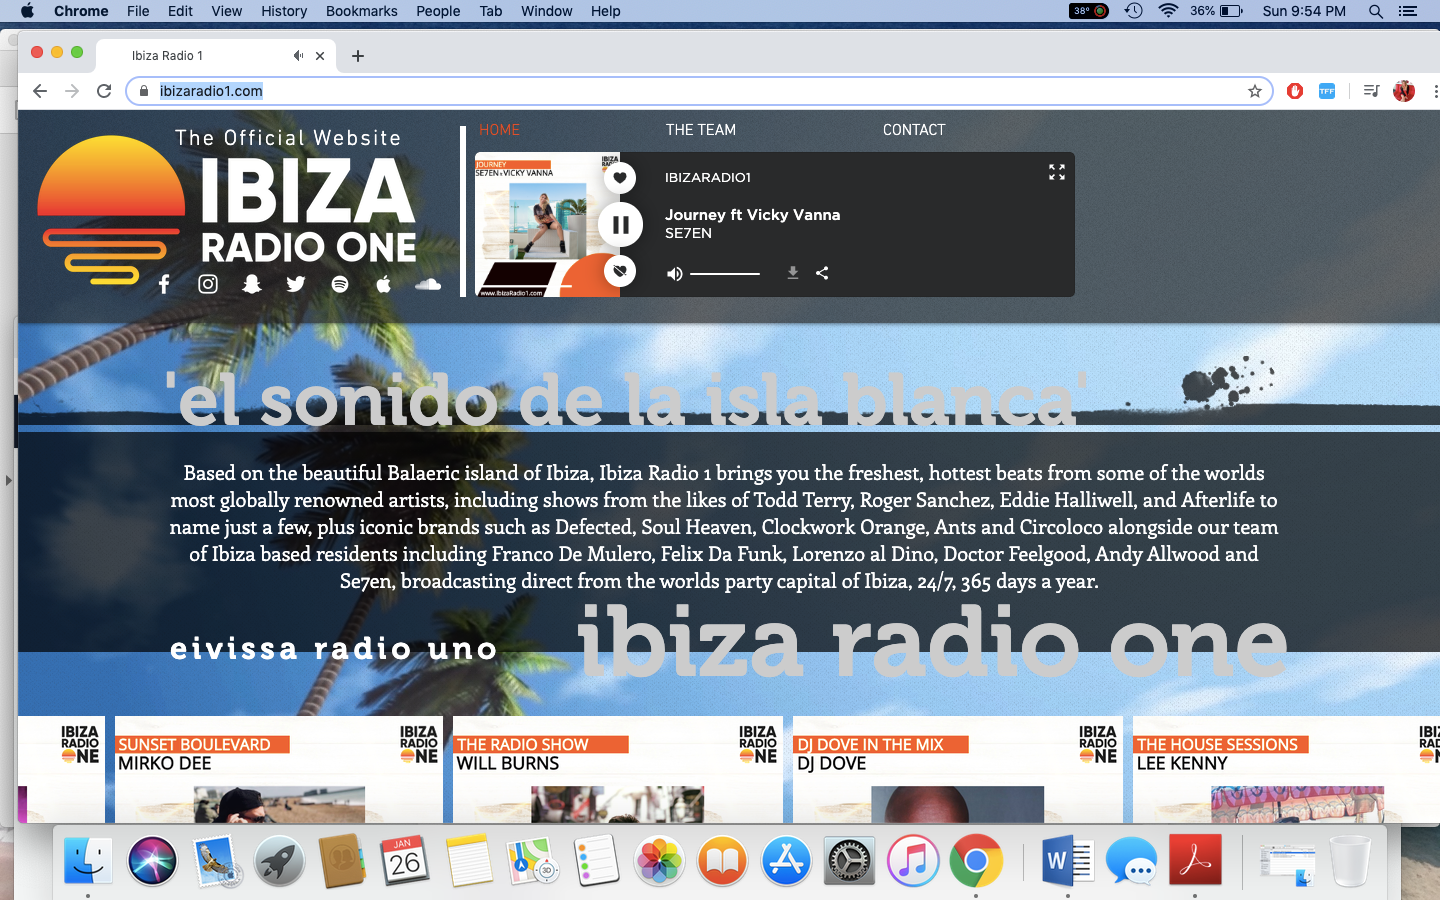Open THE TEAM navigation page
The width and height of the screenshot is (1440, 900).
(701, 130)
